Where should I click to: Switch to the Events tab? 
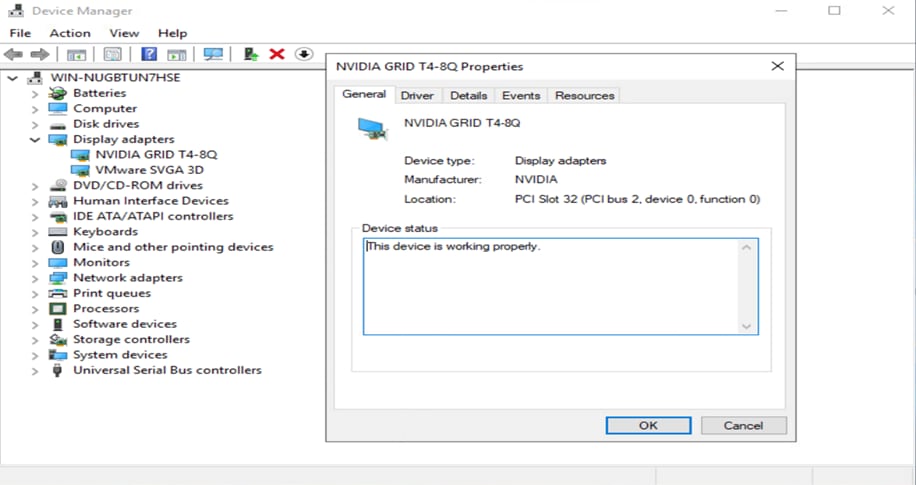521,95
